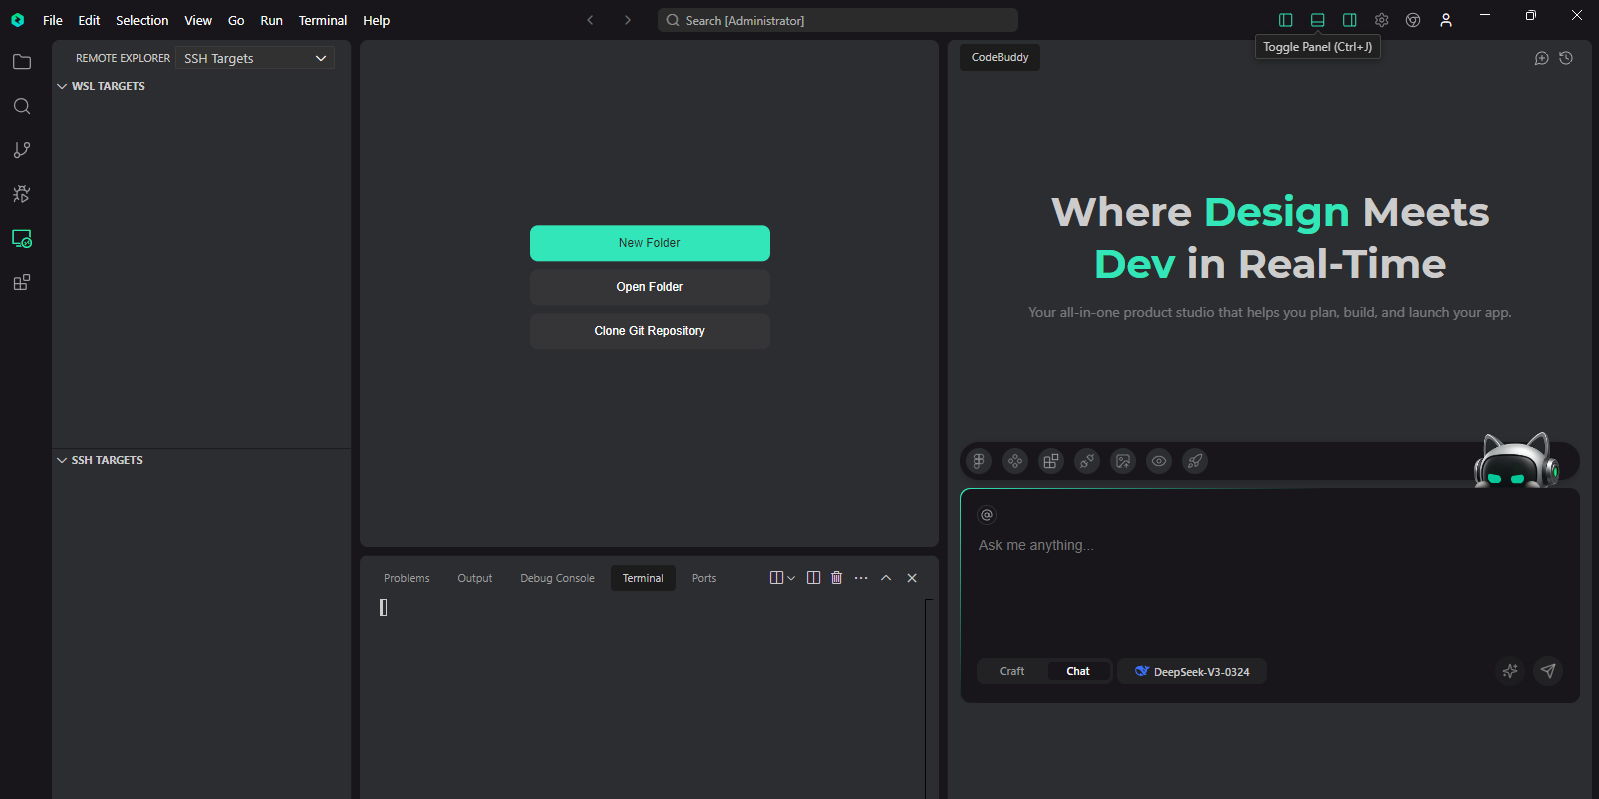The width and height of the screenshot is (1599, 799).
Task: Toggle the primary left sidebar
Action: pyautogui.click(x=1286, y=20)
